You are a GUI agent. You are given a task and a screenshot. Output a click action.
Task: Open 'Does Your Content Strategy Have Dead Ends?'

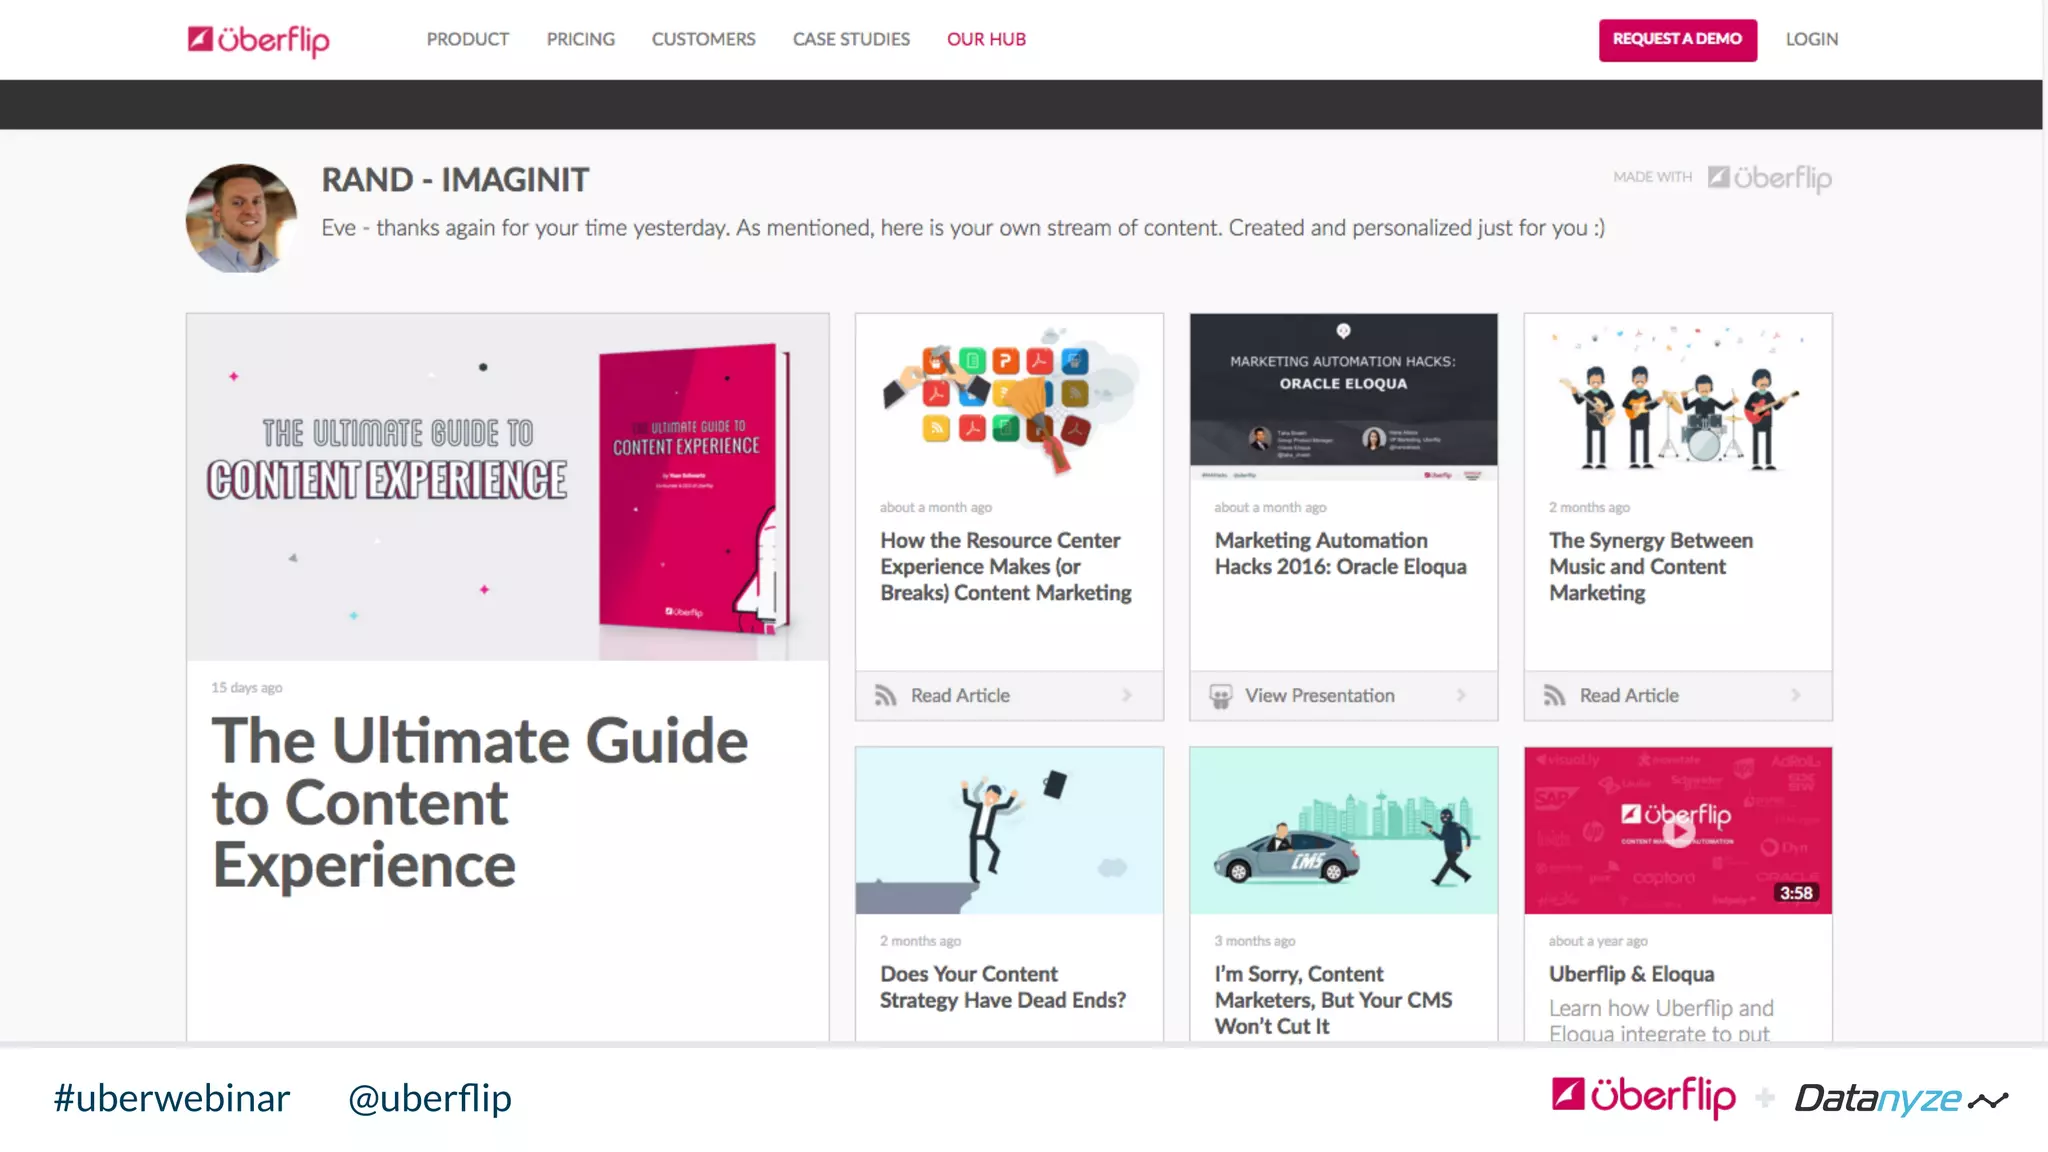(1002, 987)
